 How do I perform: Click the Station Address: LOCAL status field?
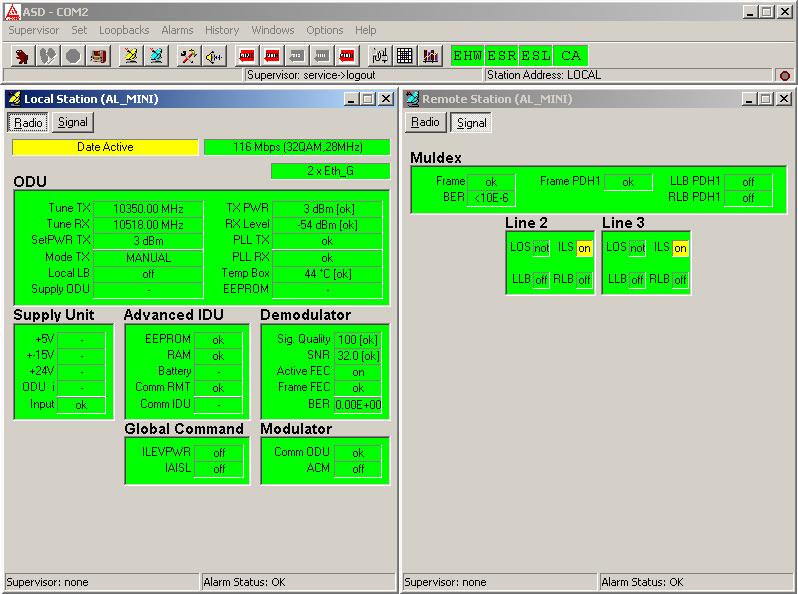tap(628, 75)
